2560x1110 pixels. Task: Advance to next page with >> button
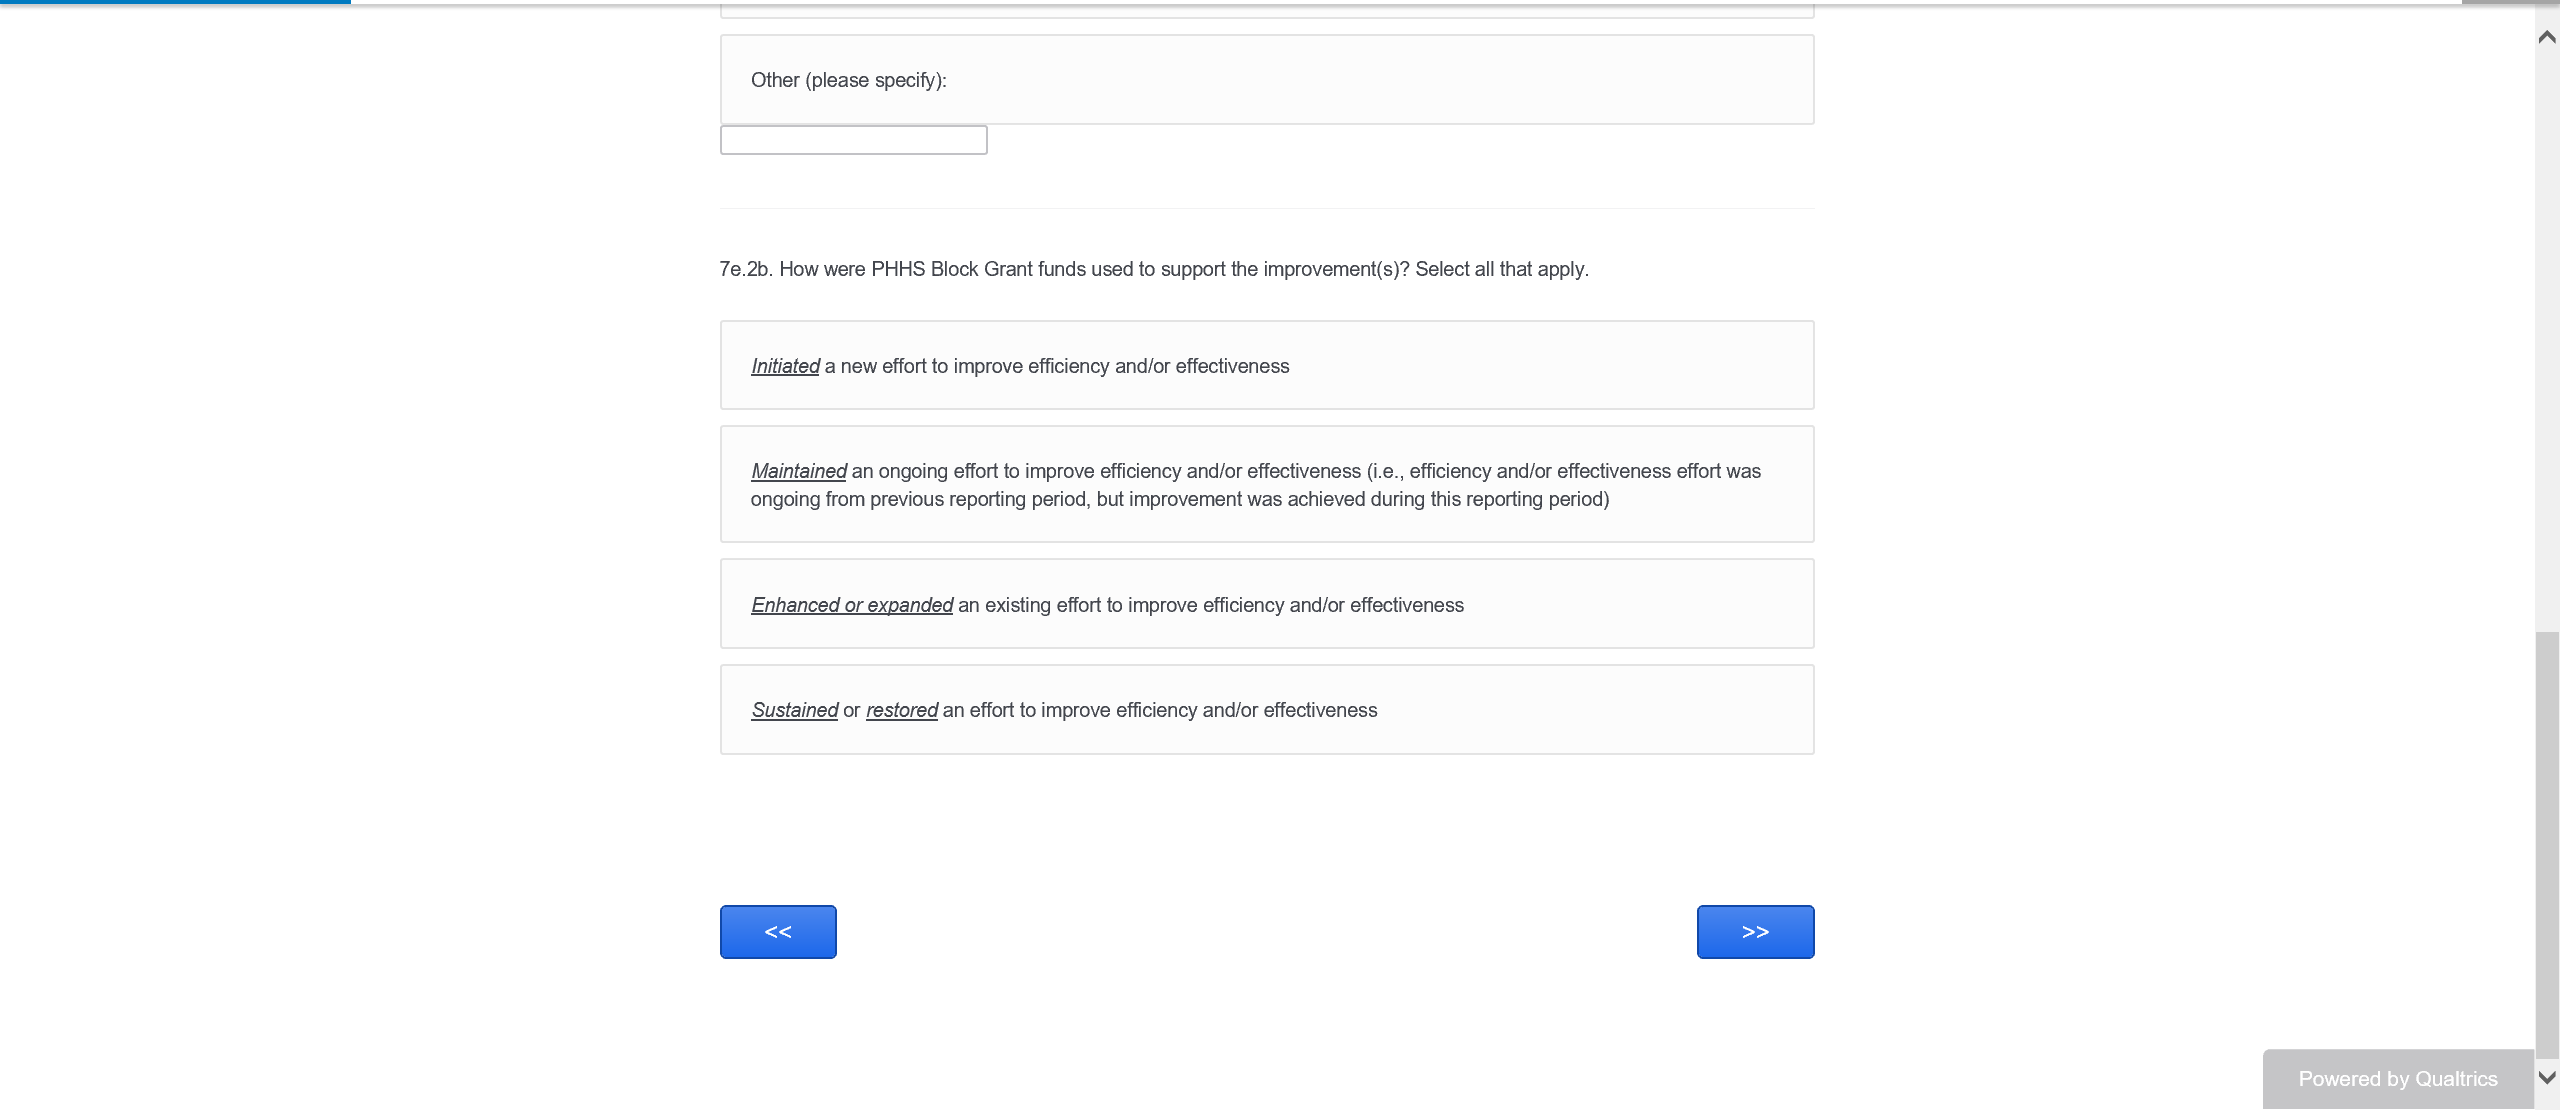click(1755, 932)
